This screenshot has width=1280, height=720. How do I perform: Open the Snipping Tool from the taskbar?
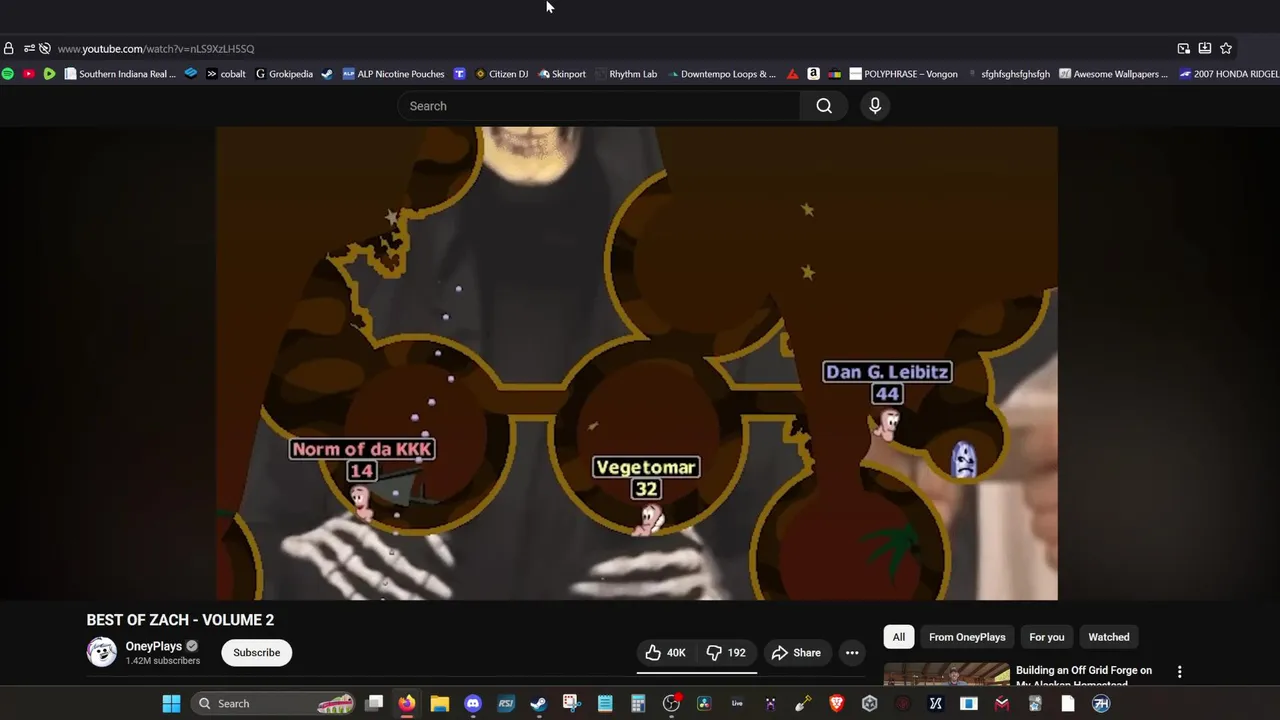[571, 704]
